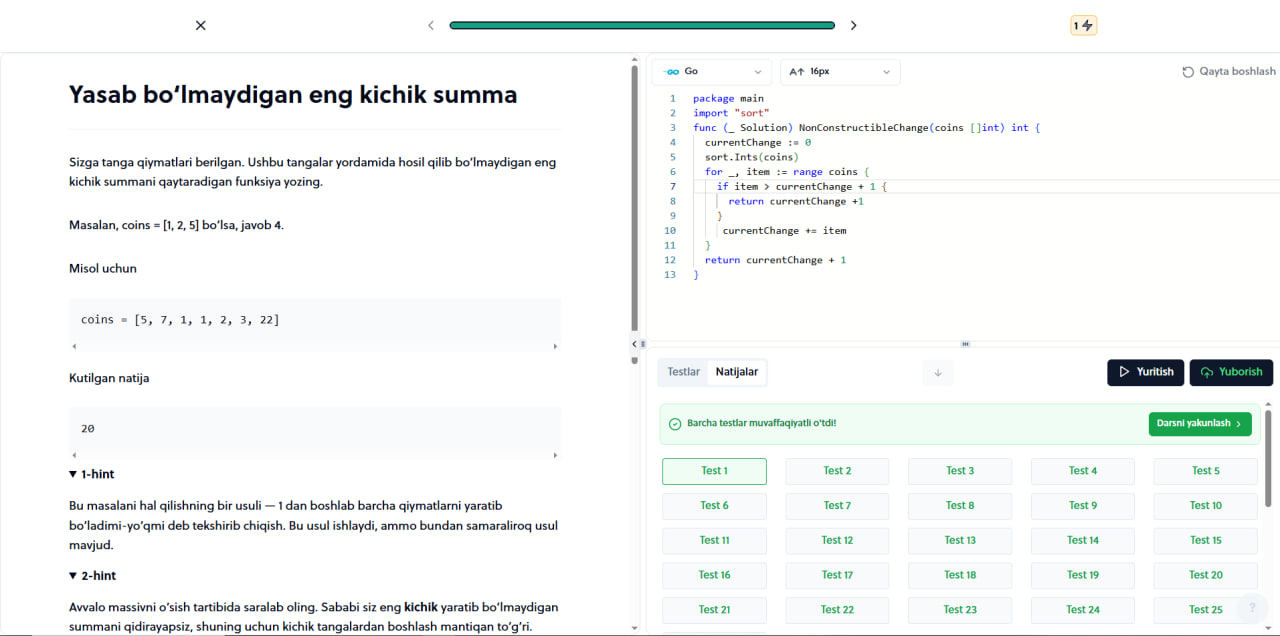The width and height of the screenshot is (1280, 636).
Task: Open Test 19 result
Action: click(1083, 575)
